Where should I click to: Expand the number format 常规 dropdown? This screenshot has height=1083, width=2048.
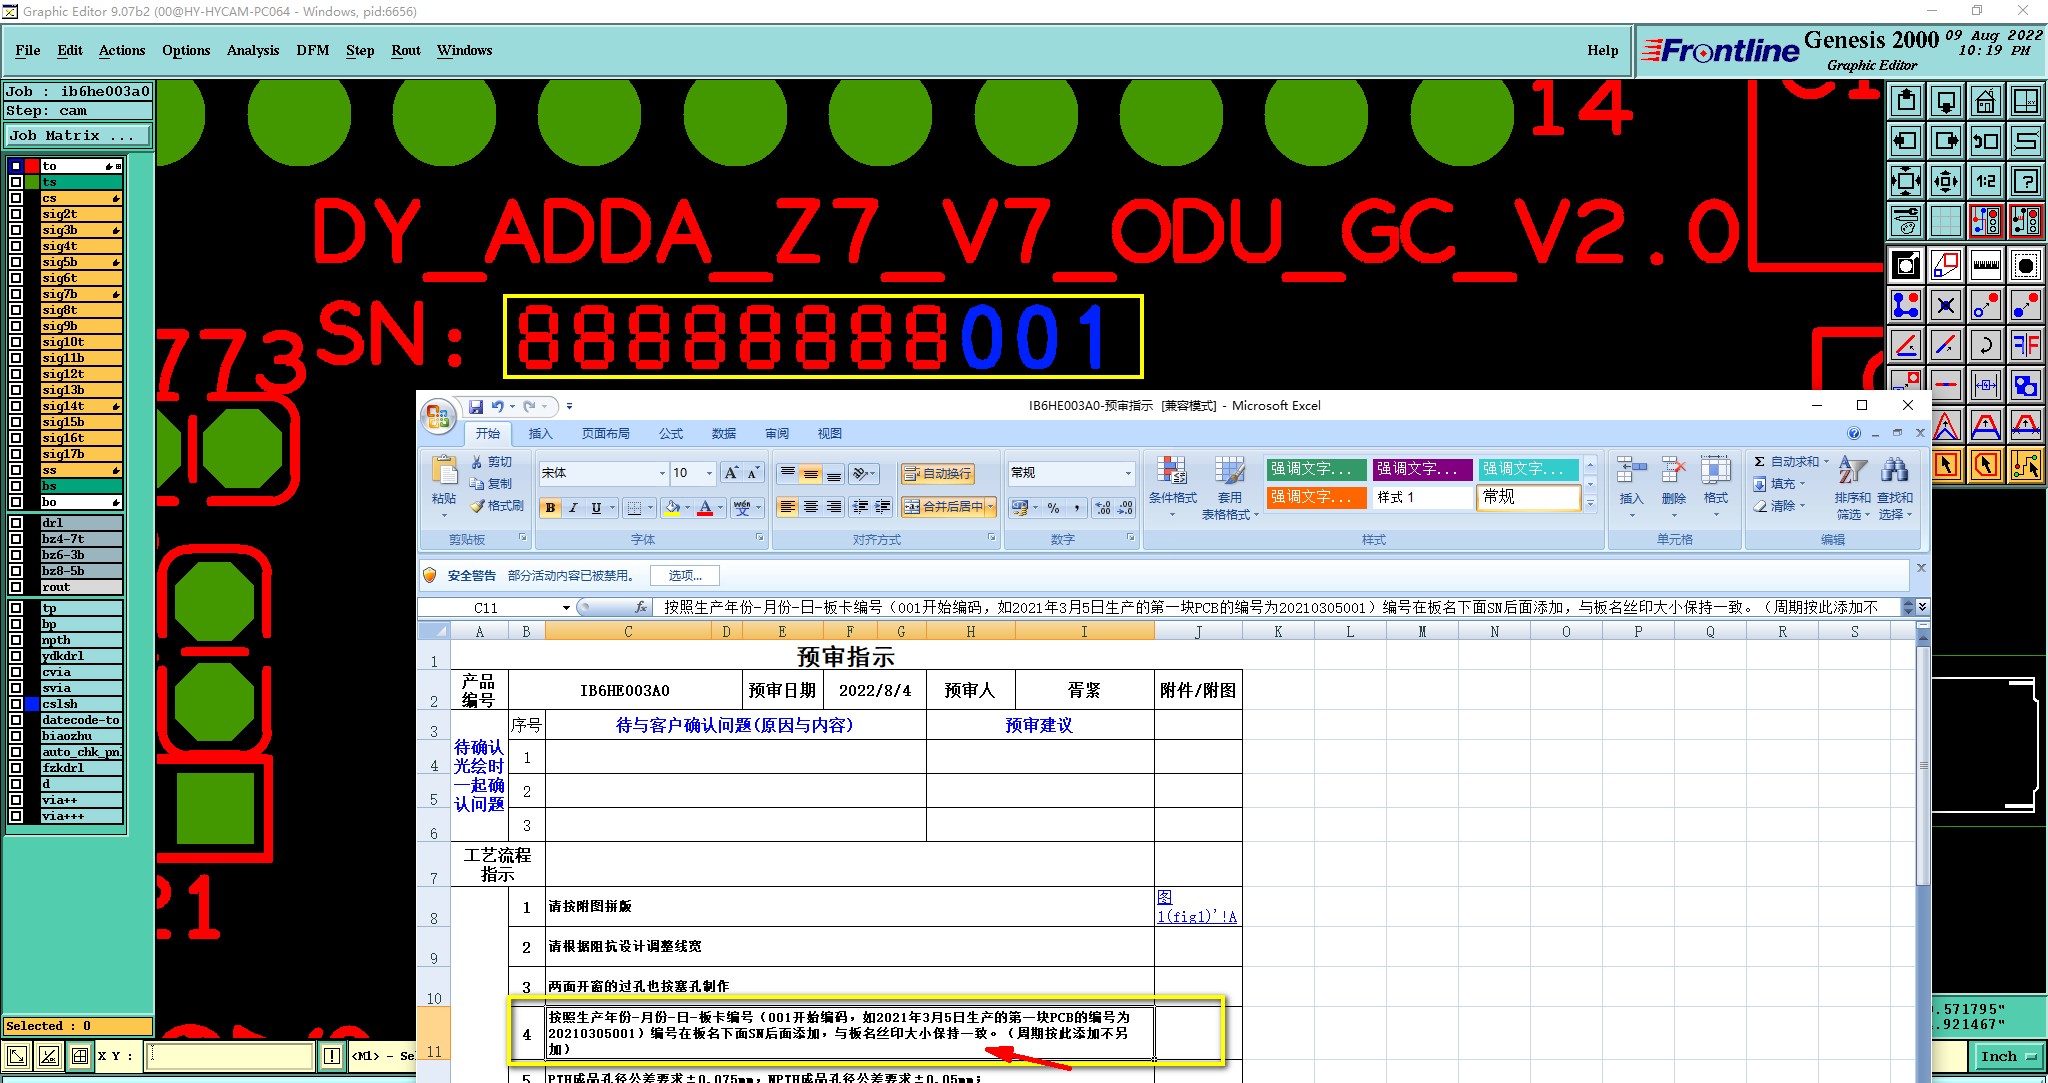pyautogui.click(x=1128, y=473)
